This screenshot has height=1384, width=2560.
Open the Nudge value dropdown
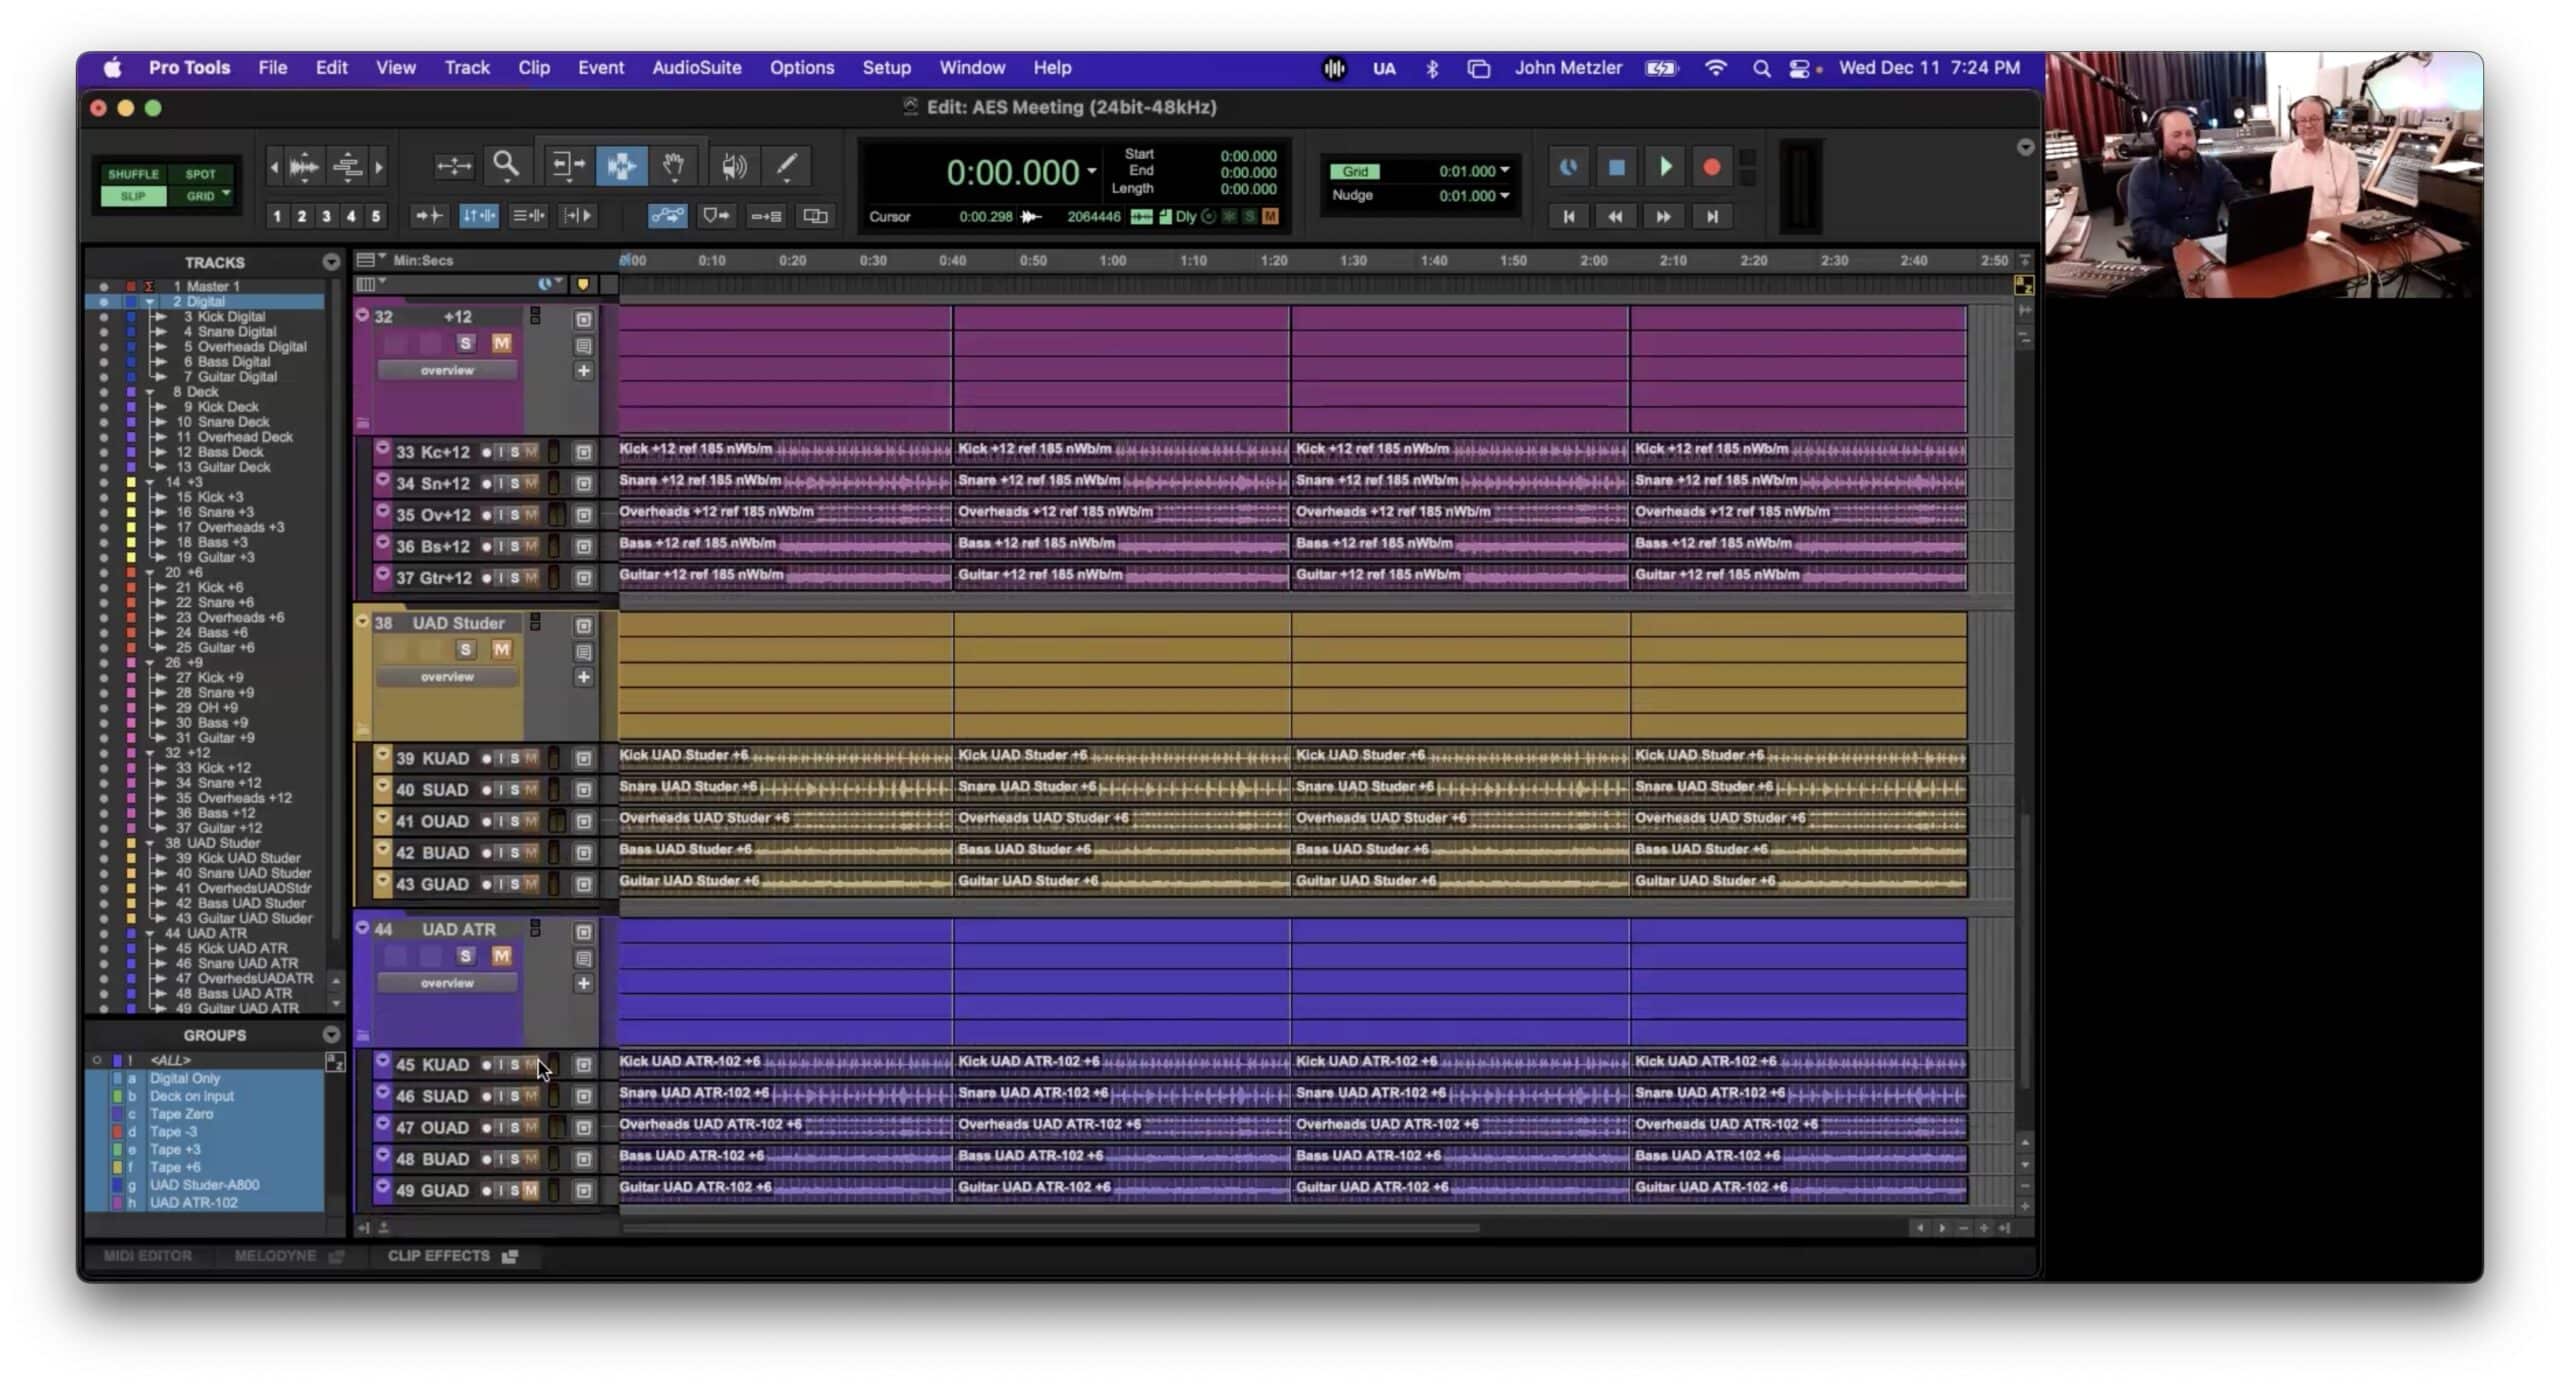[1504, 196]
